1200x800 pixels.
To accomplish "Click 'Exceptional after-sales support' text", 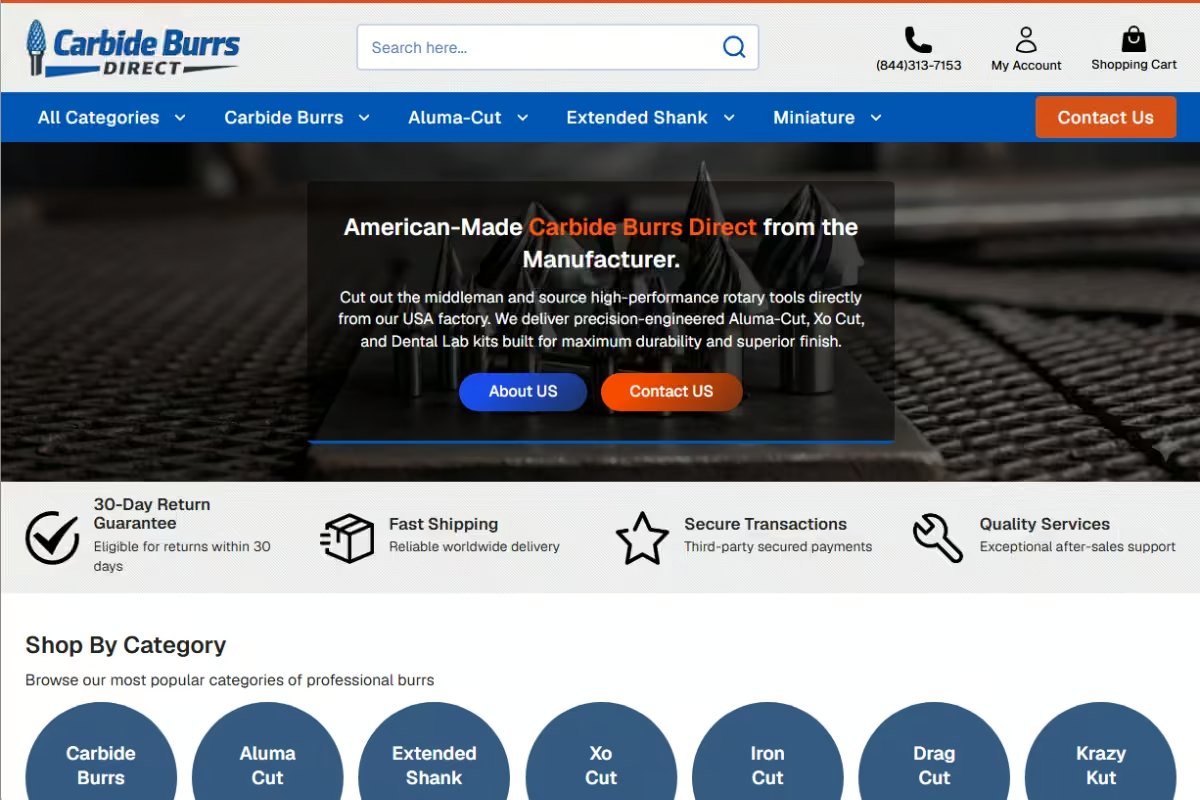I will tap(1077, 547).
